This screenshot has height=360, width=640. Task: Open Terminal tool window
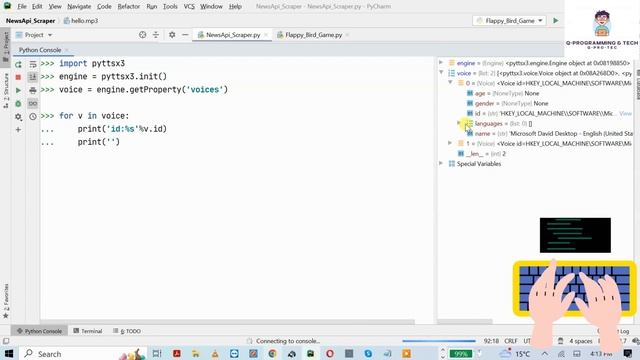pyautogui.click(x=87, y=331)
